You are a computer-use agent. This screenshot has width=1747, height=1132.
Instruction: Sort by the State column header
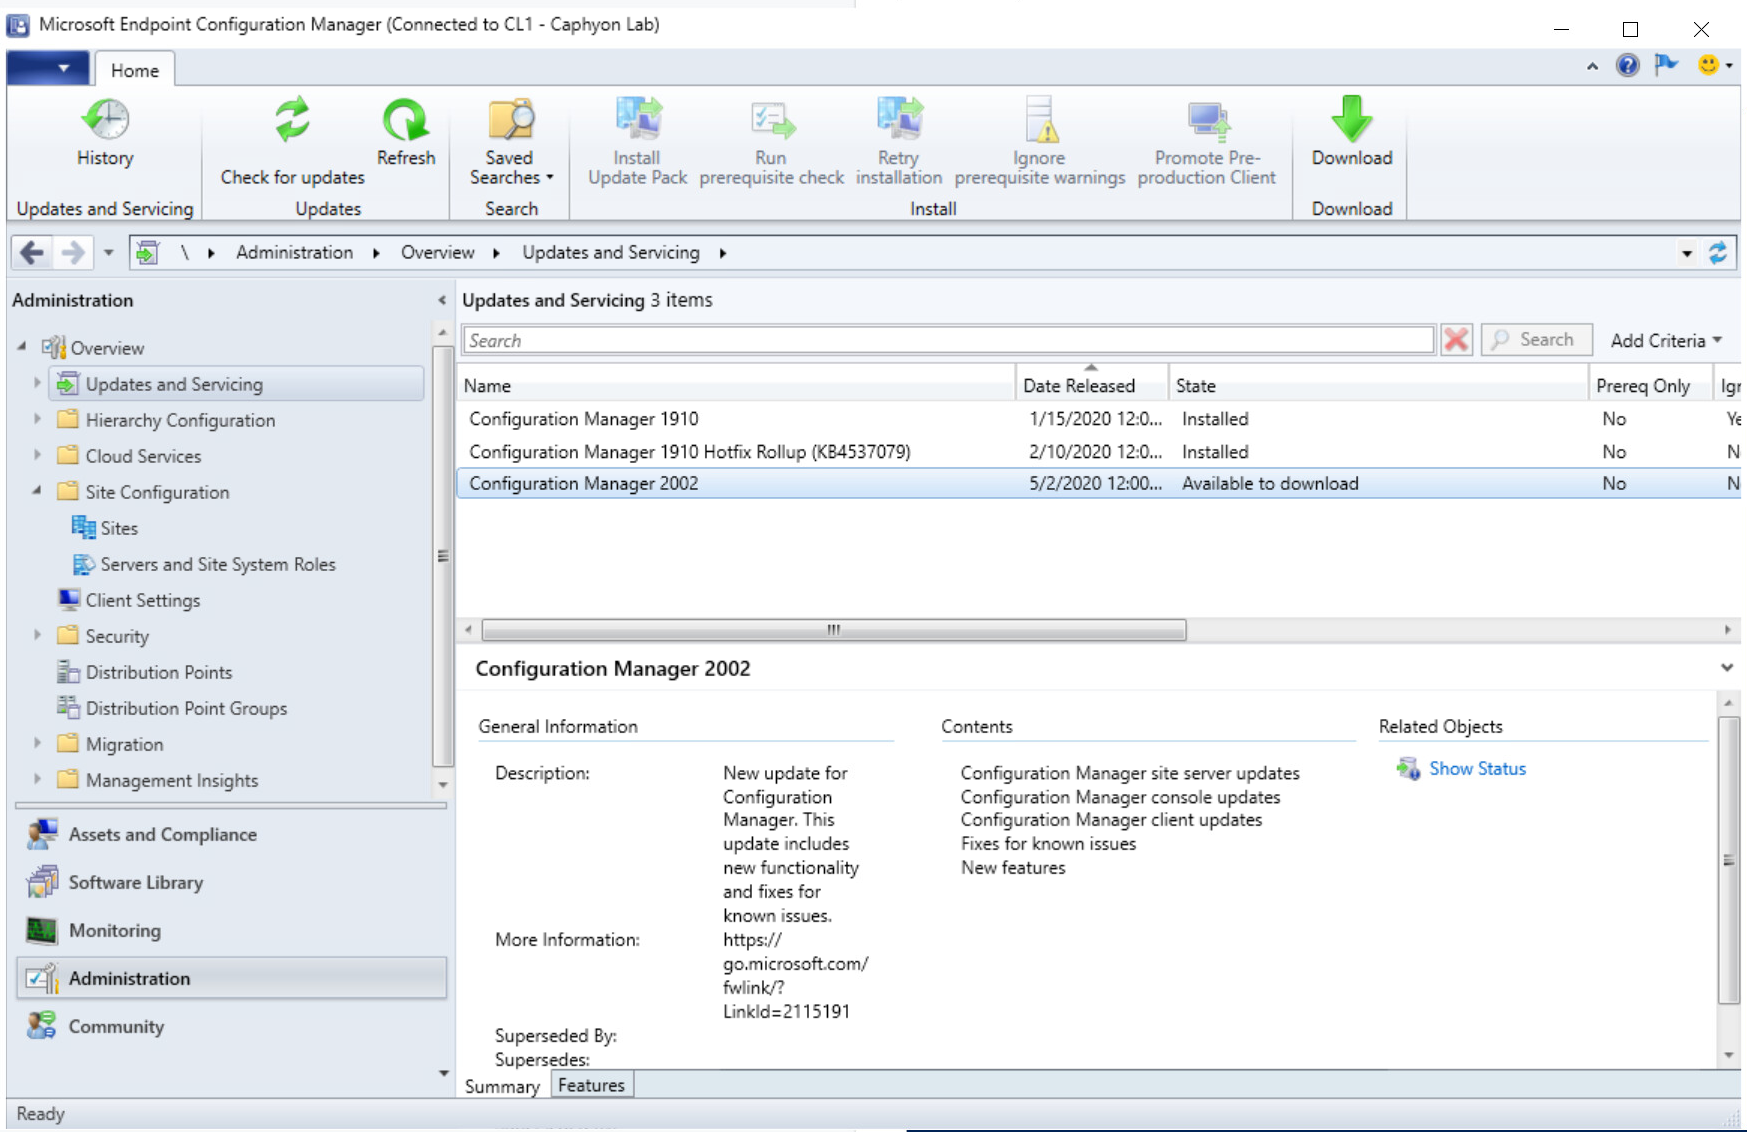point(1379,385)
